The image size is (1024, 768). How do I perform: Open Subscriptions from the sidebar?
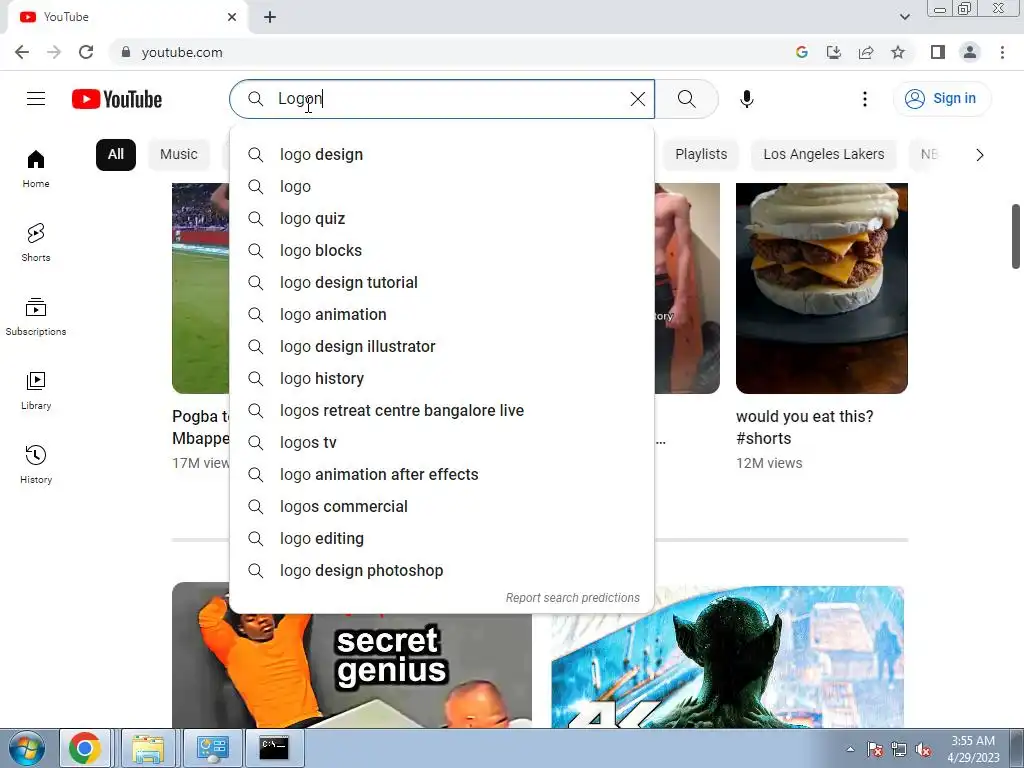[x=36, y=317]
